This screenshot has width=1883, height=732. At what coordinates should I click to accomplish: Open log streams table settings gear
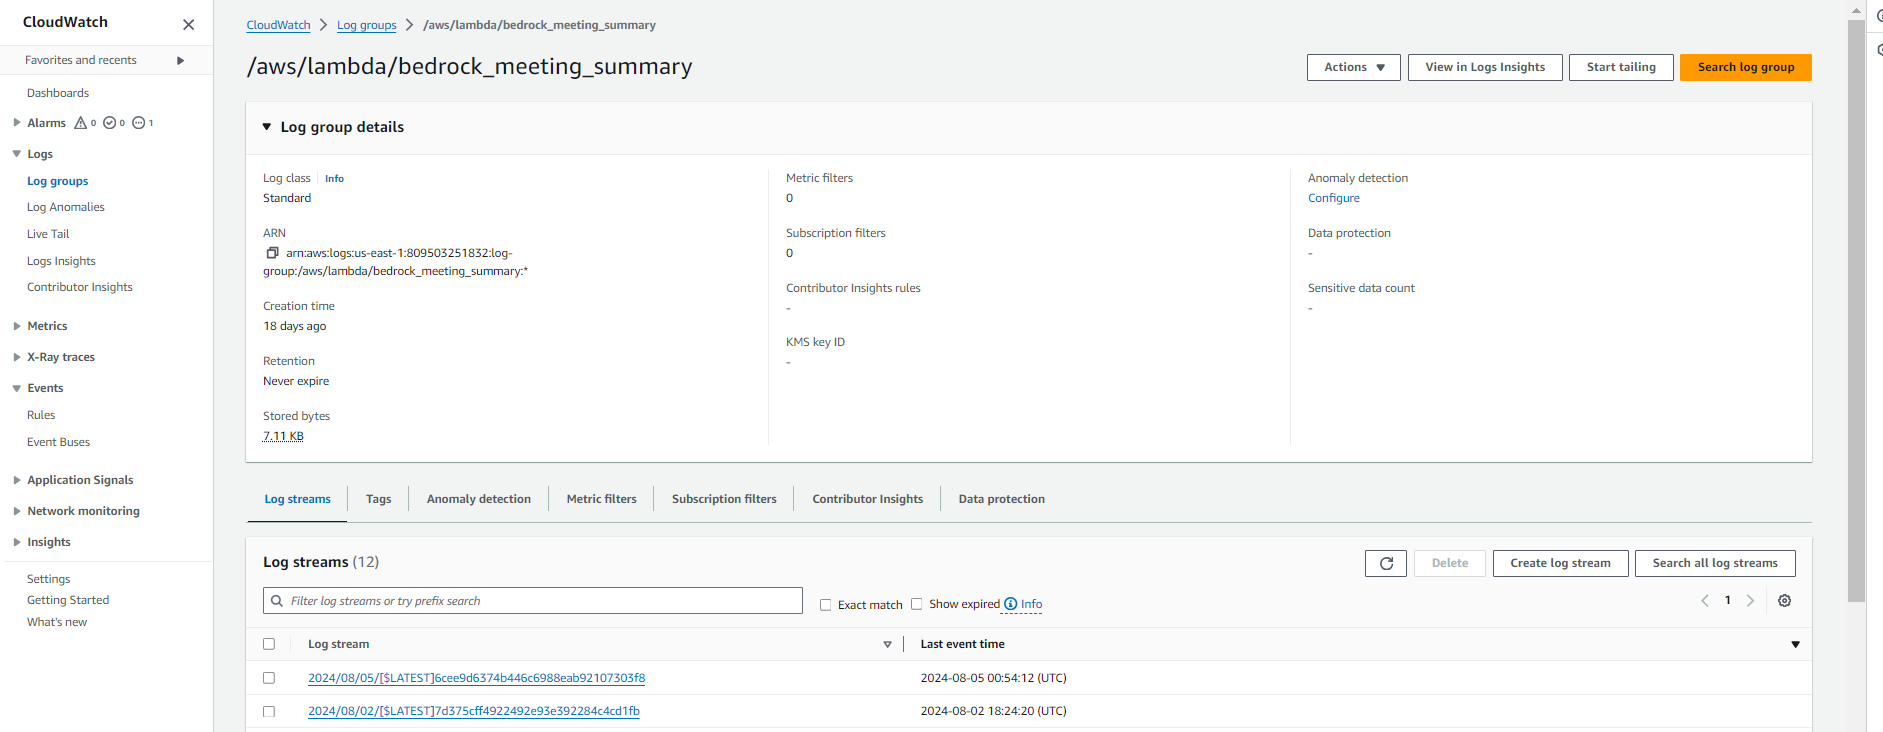1785,601
